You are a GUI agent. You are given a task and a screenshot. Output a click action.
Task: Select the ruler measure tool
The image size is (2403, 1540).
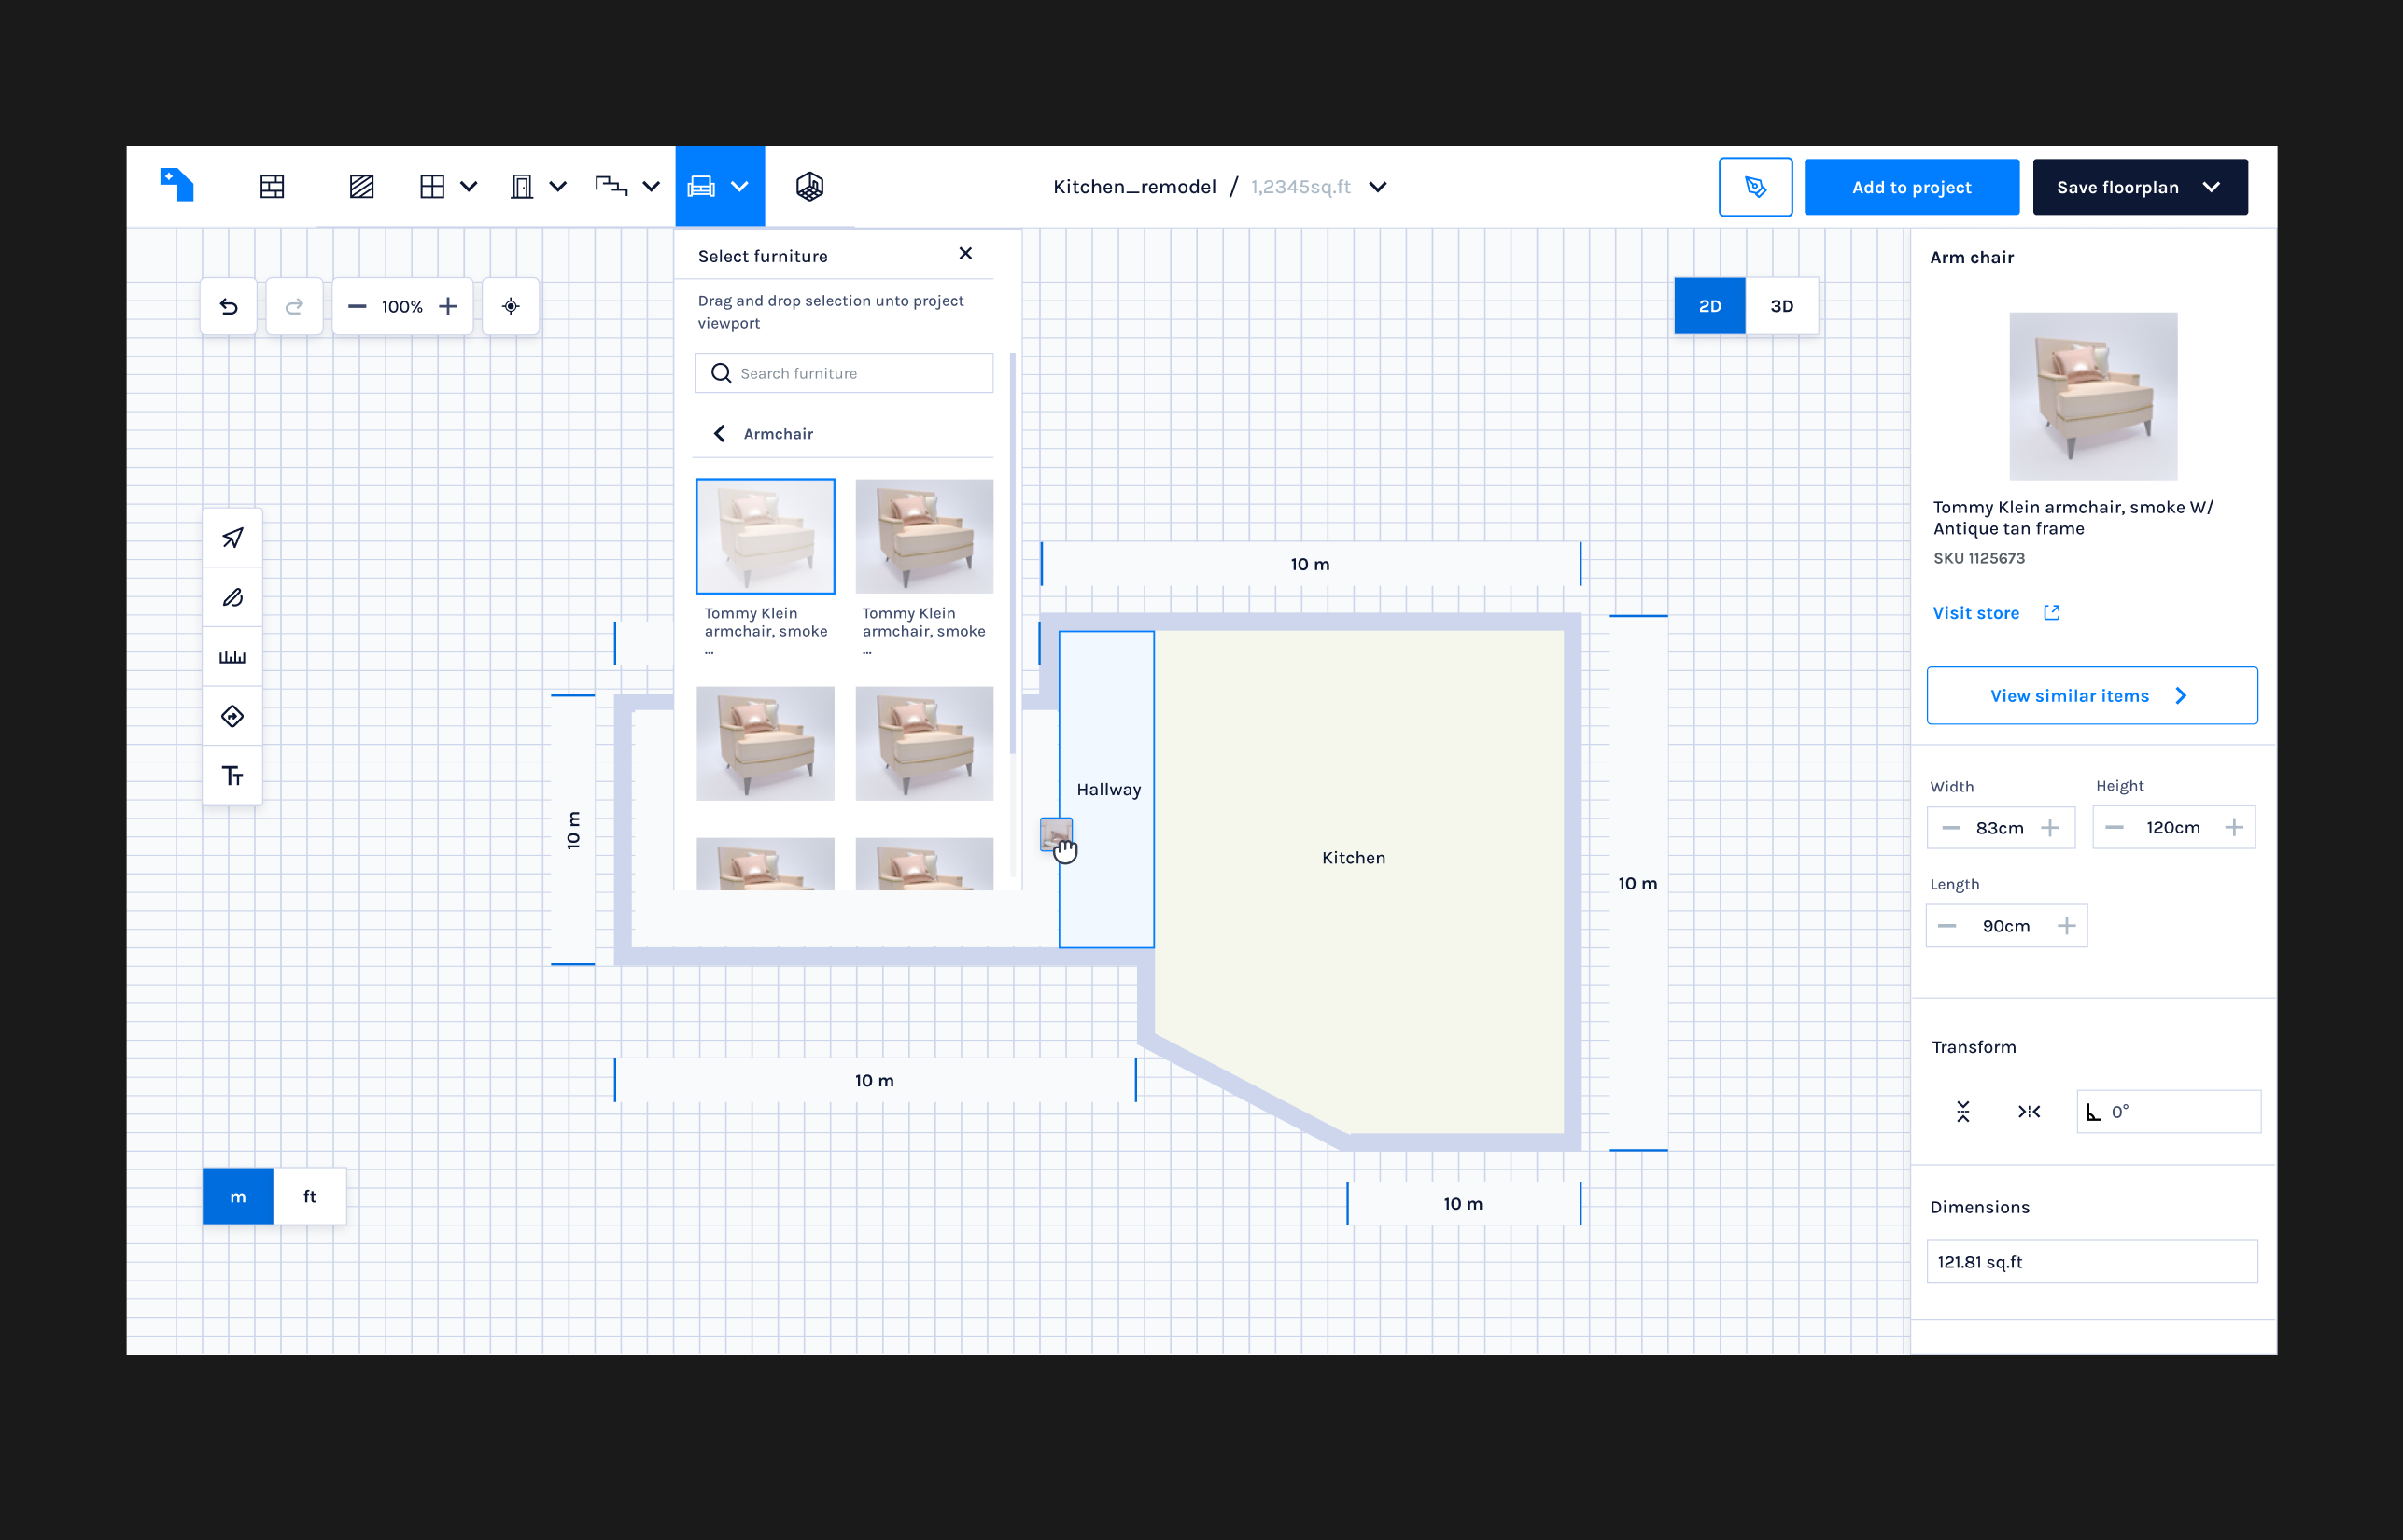(232, 657)
